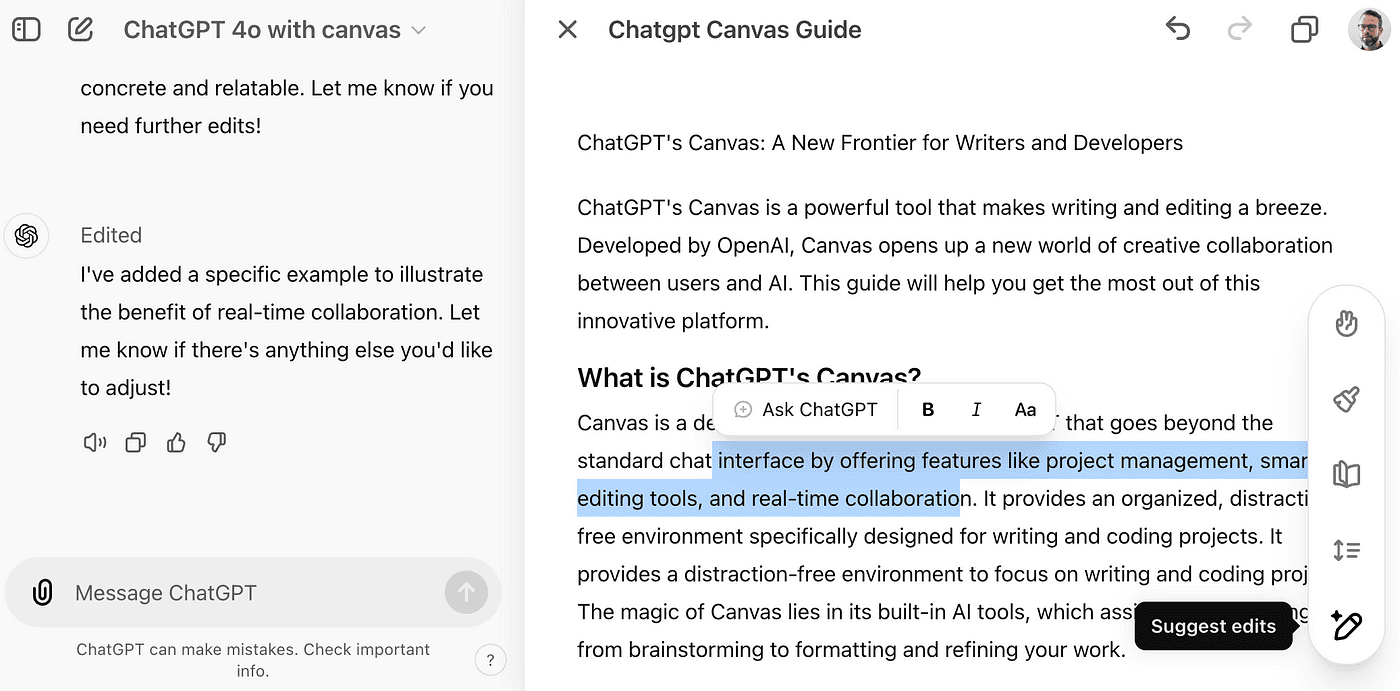Open the Add emojis tool in the canvas toolbar
The height and width of the screenshot is (691, 1400).
pyautogui.click(x=1346, y=323)
